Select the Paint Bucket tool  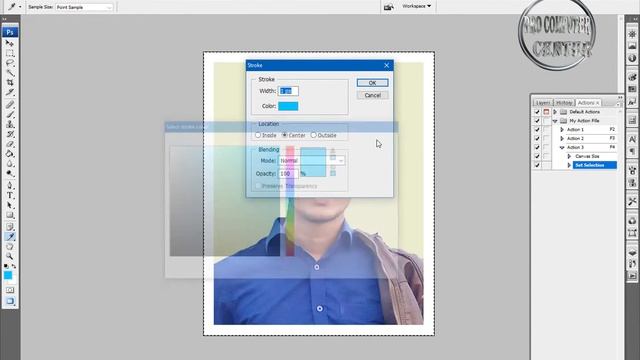point(10,153)
